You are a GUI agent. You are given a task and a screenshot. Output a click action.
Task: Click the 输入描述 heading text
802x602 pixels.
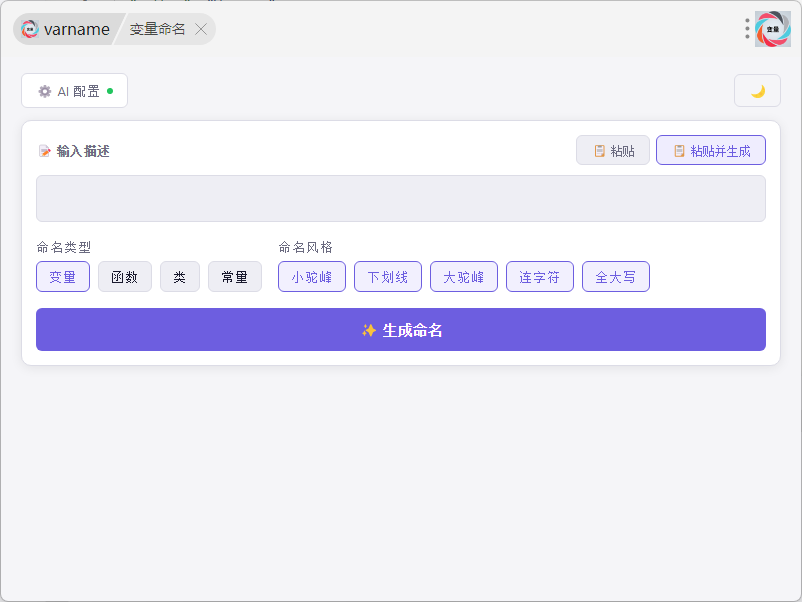[x=83, y=151]
